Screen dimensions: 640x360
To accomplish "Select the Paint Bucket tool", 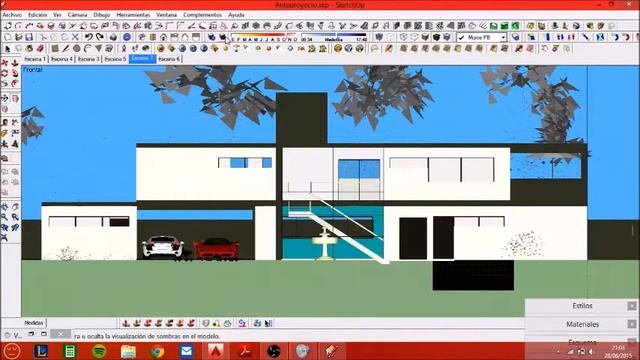I will (29, 49).
